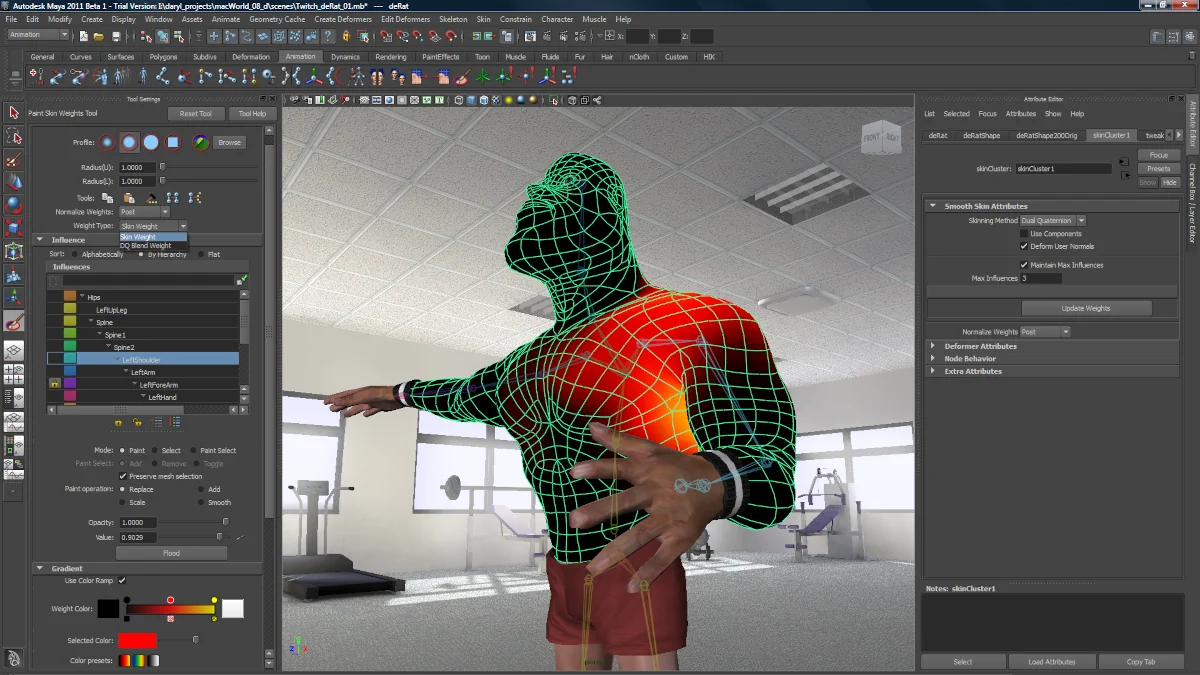Click the pin icon next to influence search

pyautogui.click(x=242, y=280)
